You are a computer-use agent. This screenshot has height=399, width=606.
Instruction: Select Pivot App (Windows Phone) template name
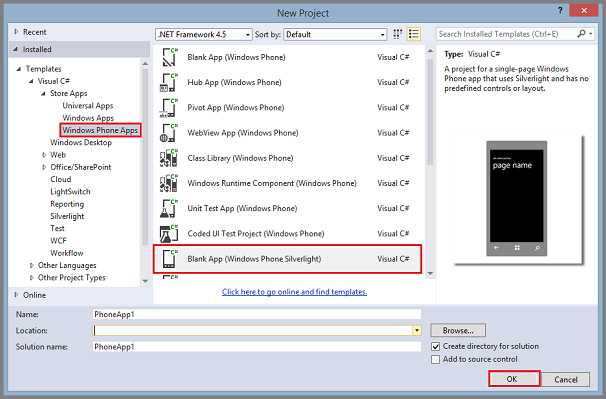[236, 107]
